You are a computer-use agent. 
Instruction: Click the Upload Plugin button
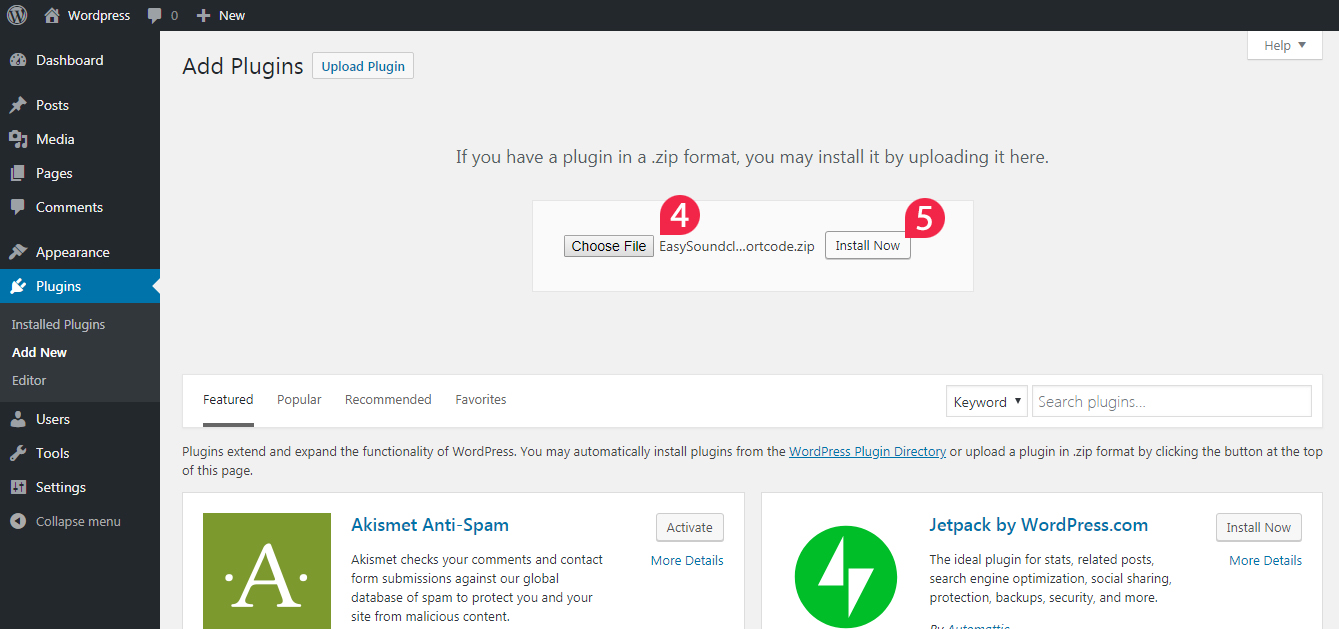tap(363, 66)
